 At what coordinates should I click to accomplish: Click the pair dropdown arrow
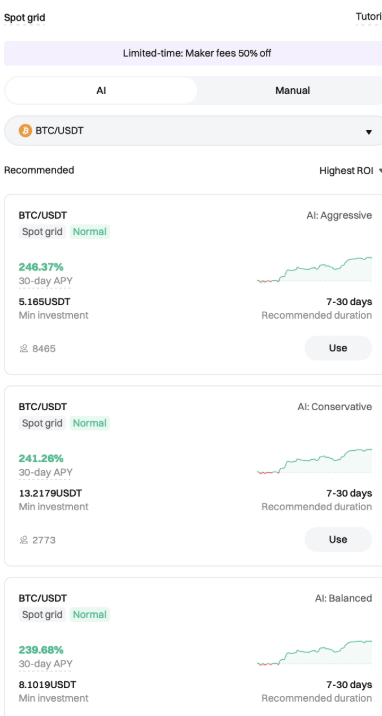369,132
